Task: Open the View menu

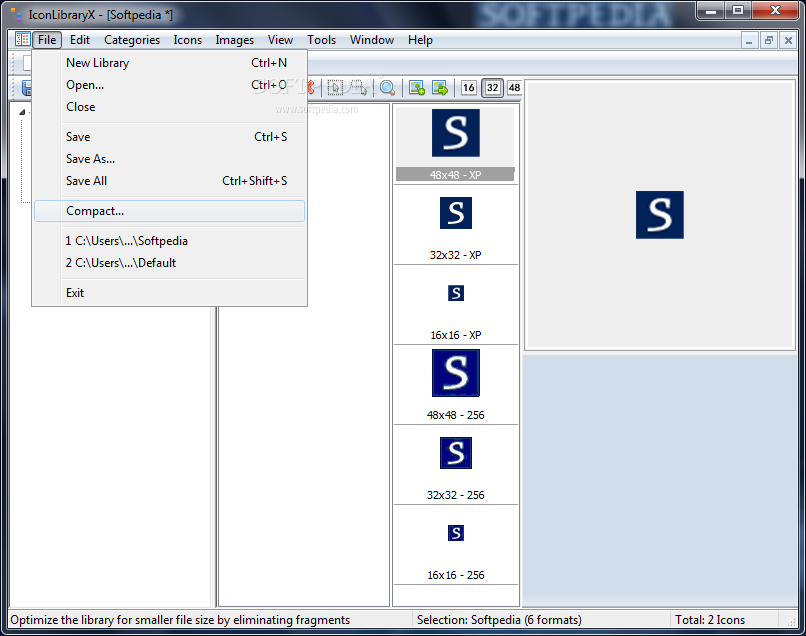Action: pyautogui.click(x=280, y=40)
